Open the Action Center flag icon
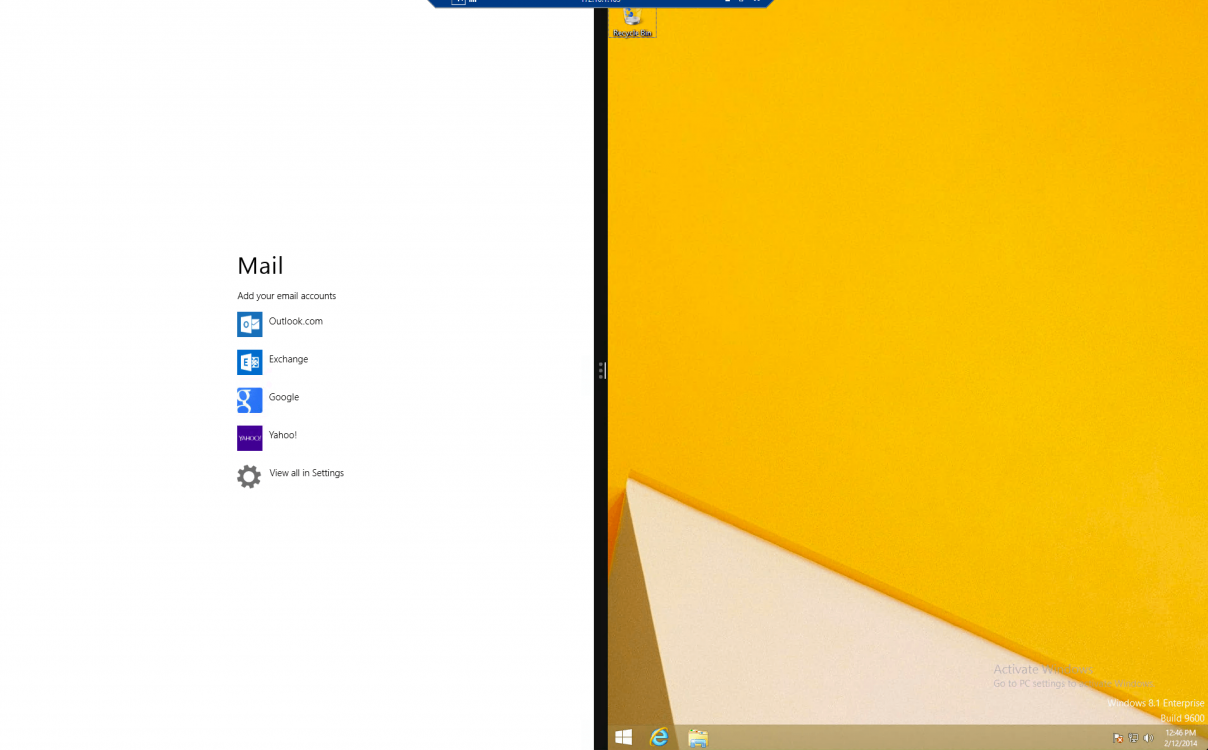This screenshot has width=1208, height=750. click(x=1118, y=738)
